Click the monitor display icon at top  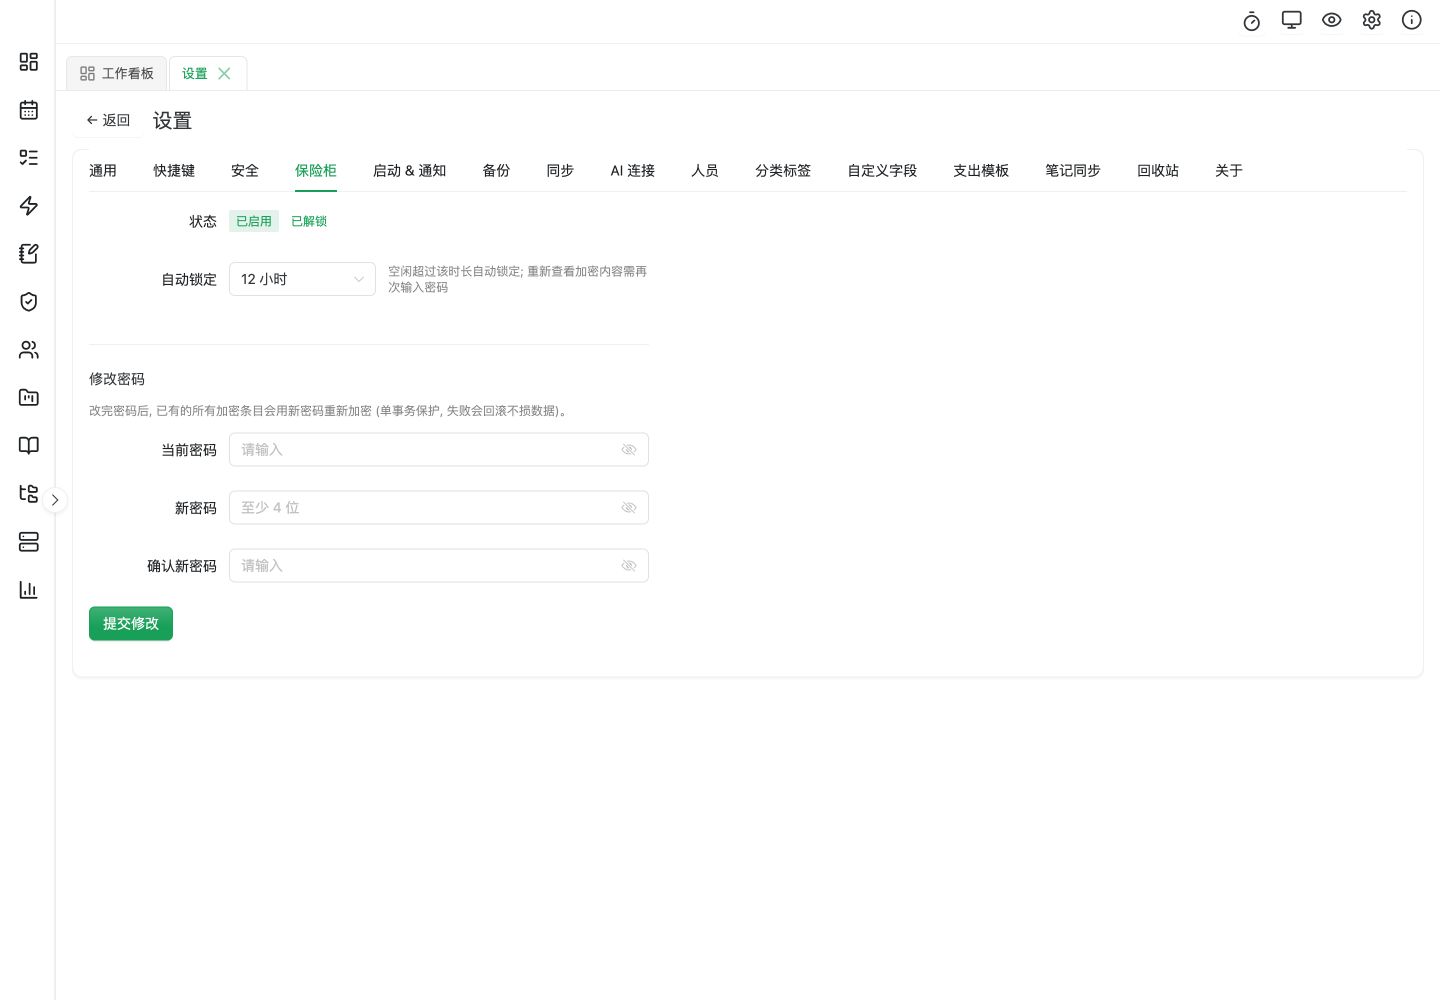coord(1292,20)
